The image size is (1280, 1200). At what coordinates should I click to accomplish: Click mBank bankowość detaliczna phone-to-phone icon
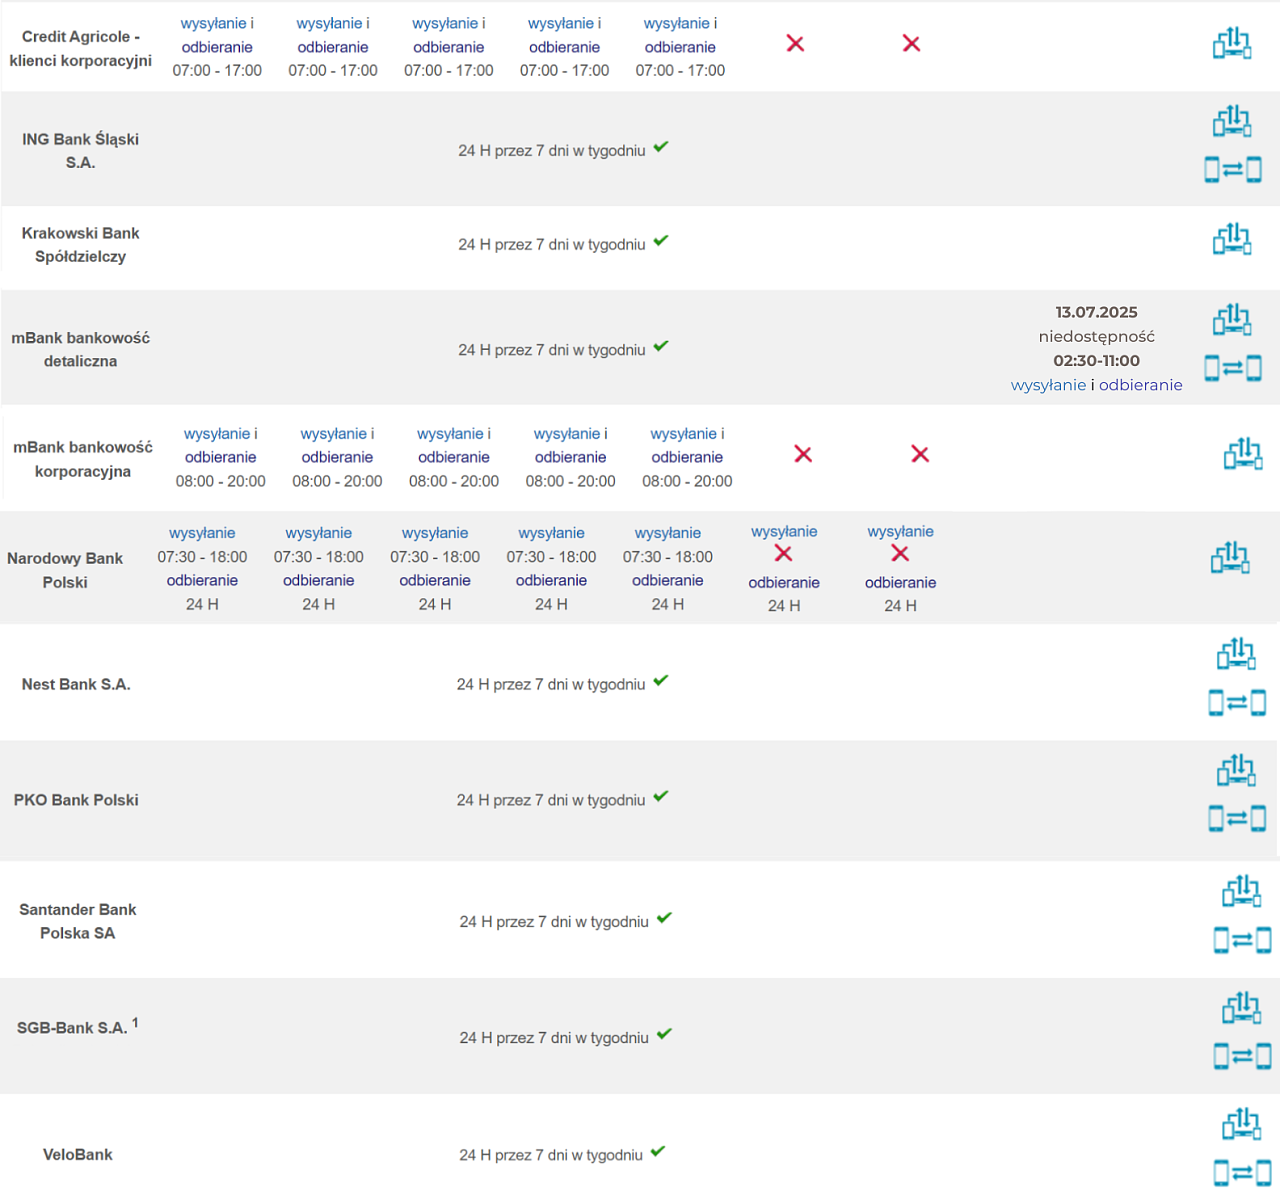(1232, 369)
